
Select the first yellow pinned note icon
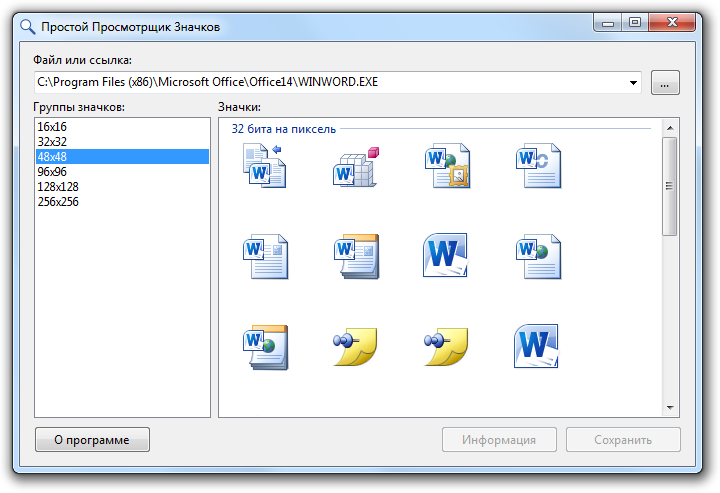pos(355,347)
